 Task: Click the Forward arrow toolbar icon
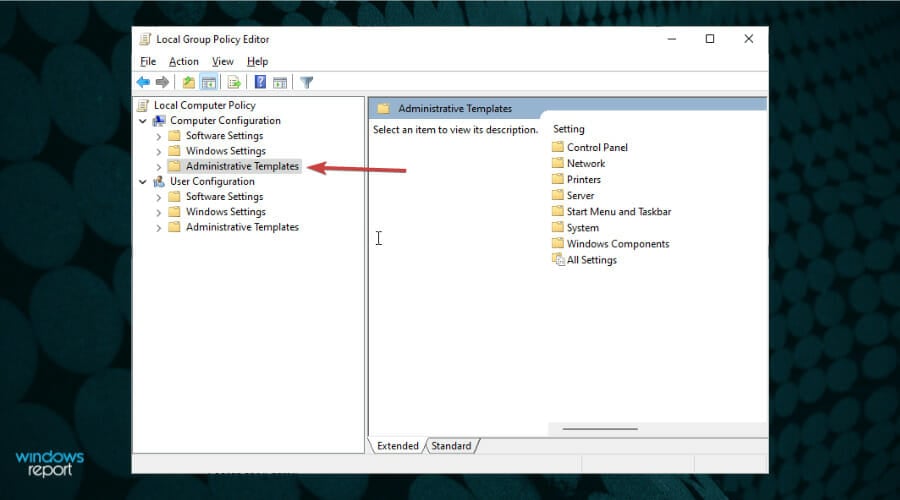pos(162,82)
